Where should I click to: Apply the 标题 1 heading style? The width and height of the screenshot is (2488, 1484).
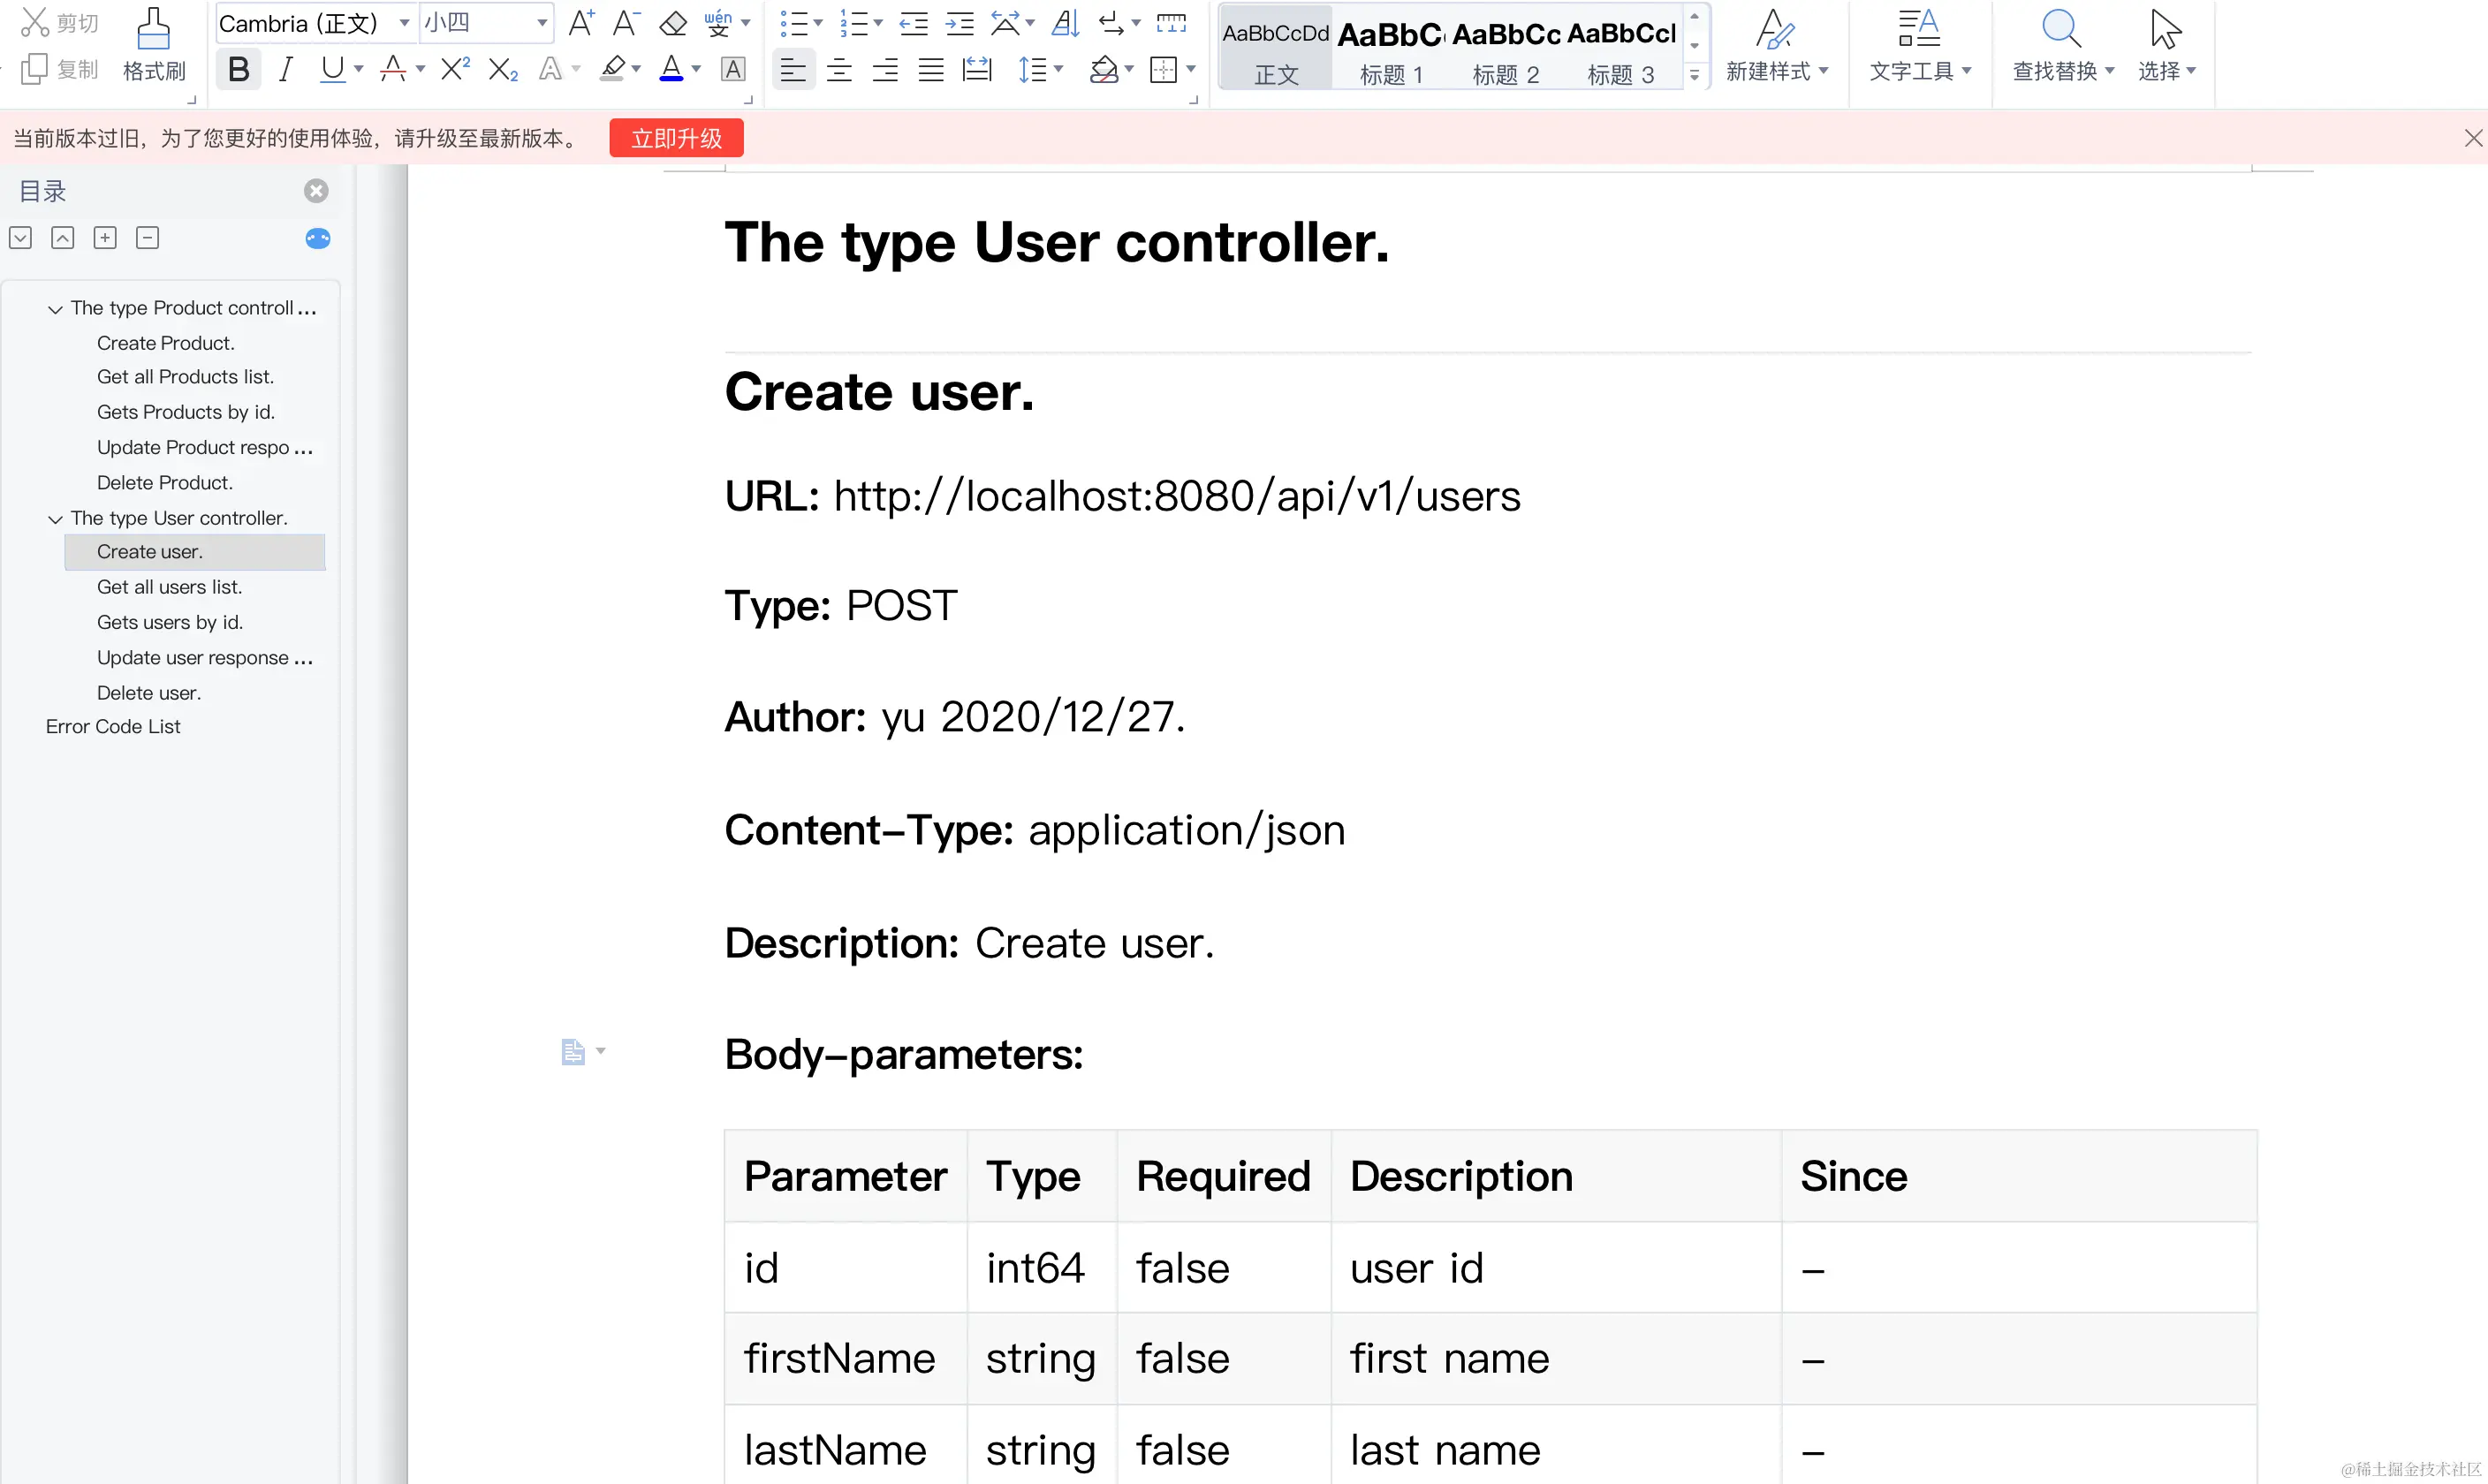click(x=1390, y=51)
